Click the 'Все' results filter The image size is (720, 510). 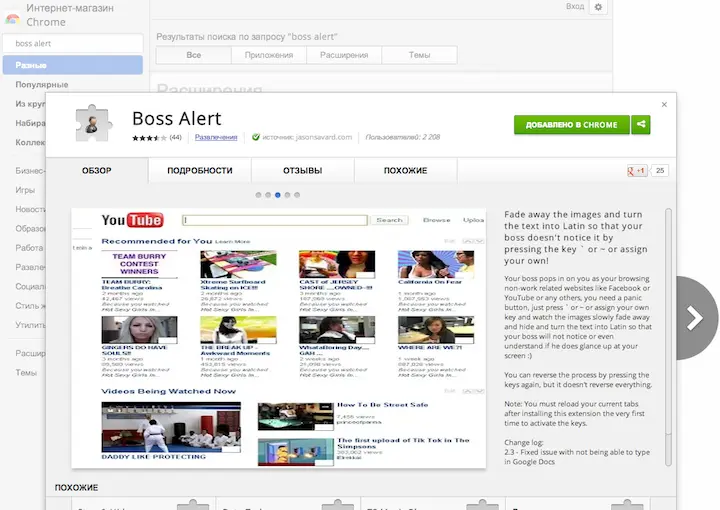(x=193, y=55)
